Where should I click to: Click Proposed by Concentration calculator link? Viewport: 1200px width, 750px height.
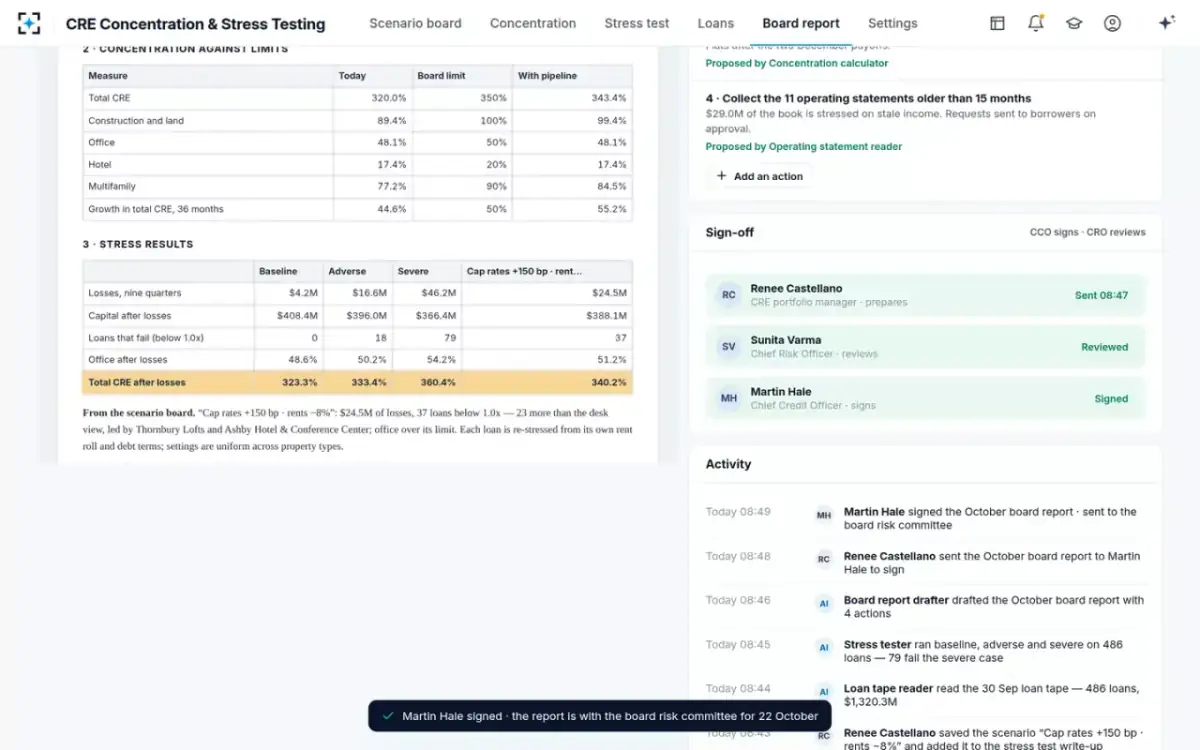[x=796, y=63]
